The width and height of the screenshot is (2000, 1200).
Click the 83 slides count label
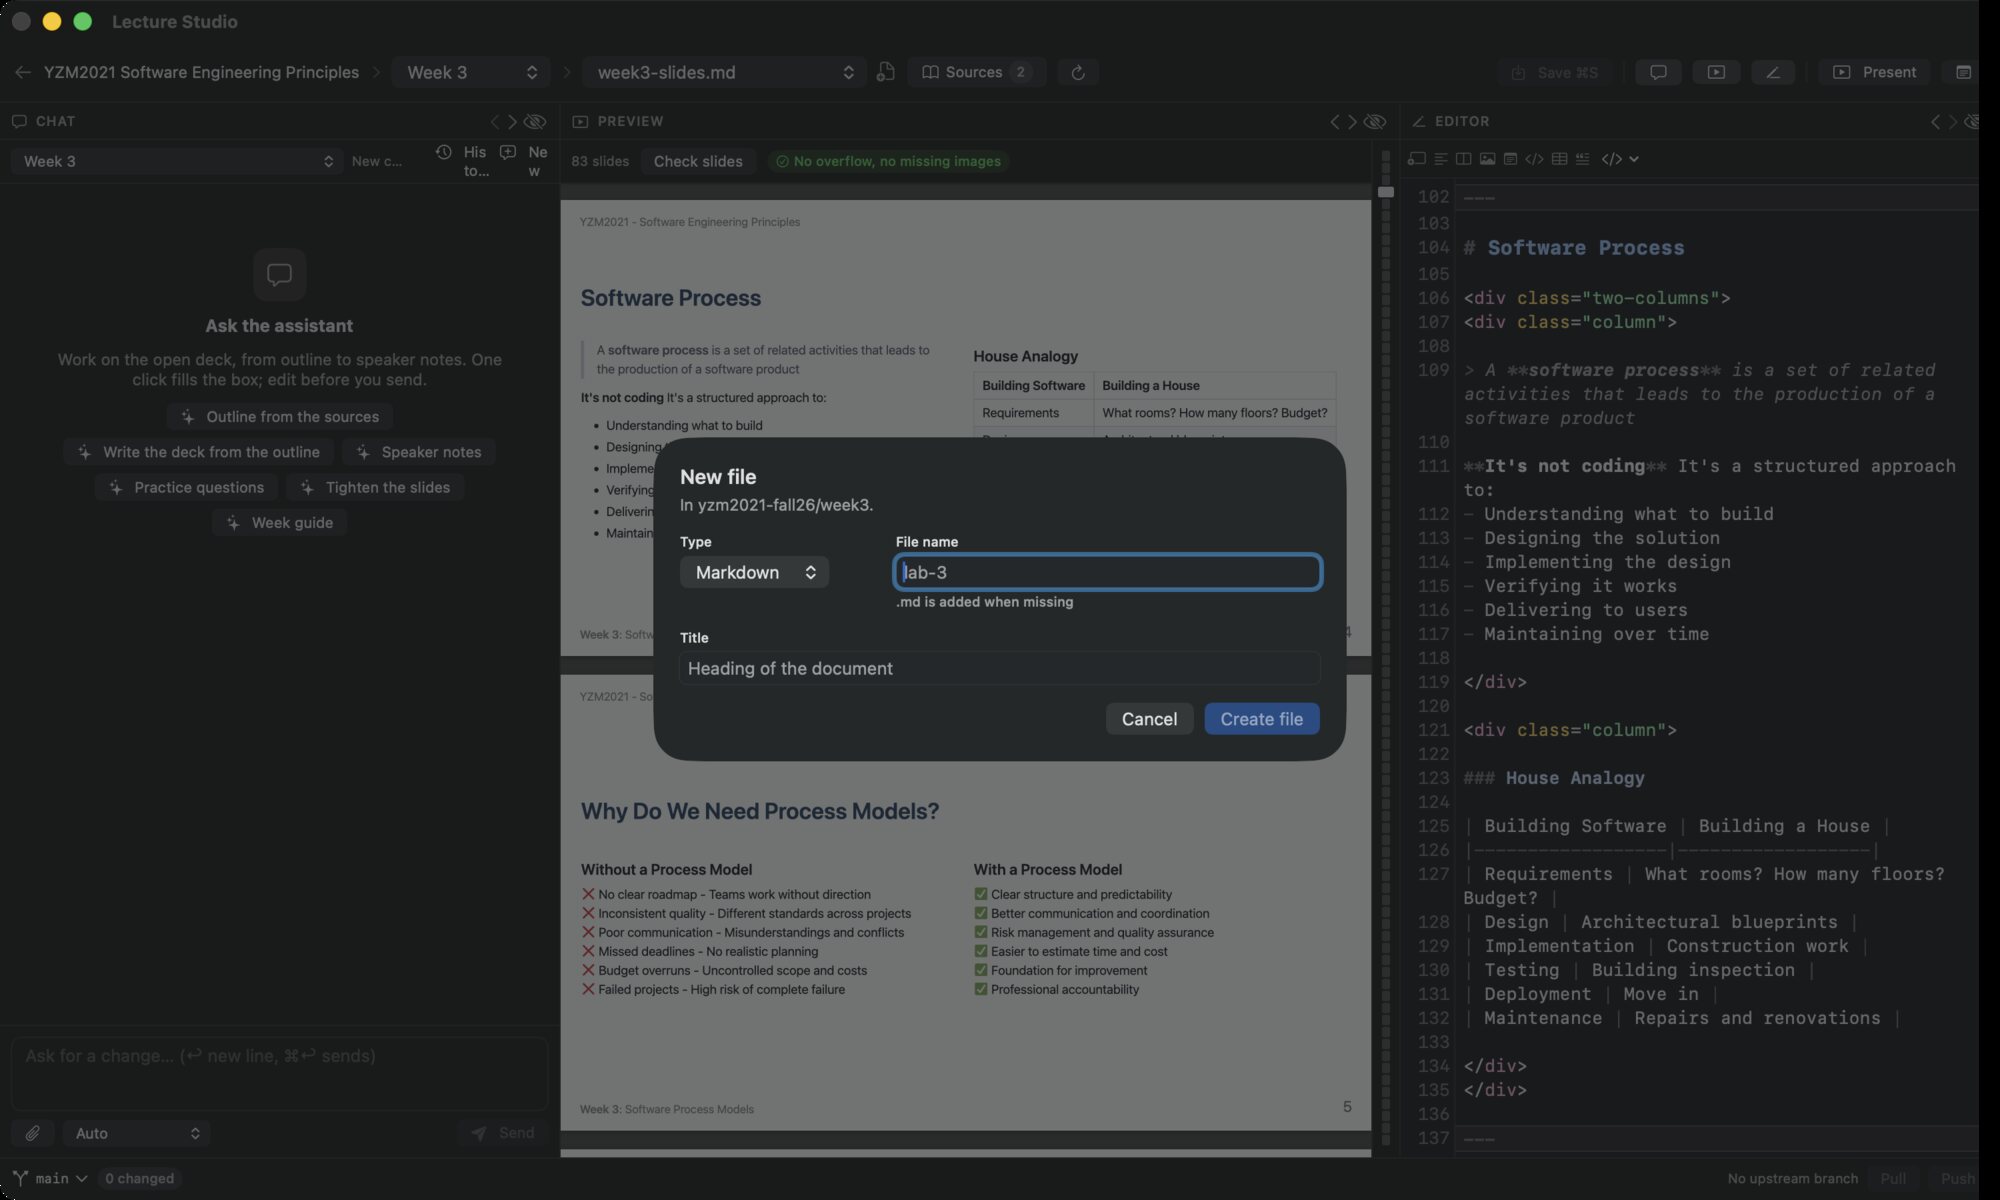[600, 161]
